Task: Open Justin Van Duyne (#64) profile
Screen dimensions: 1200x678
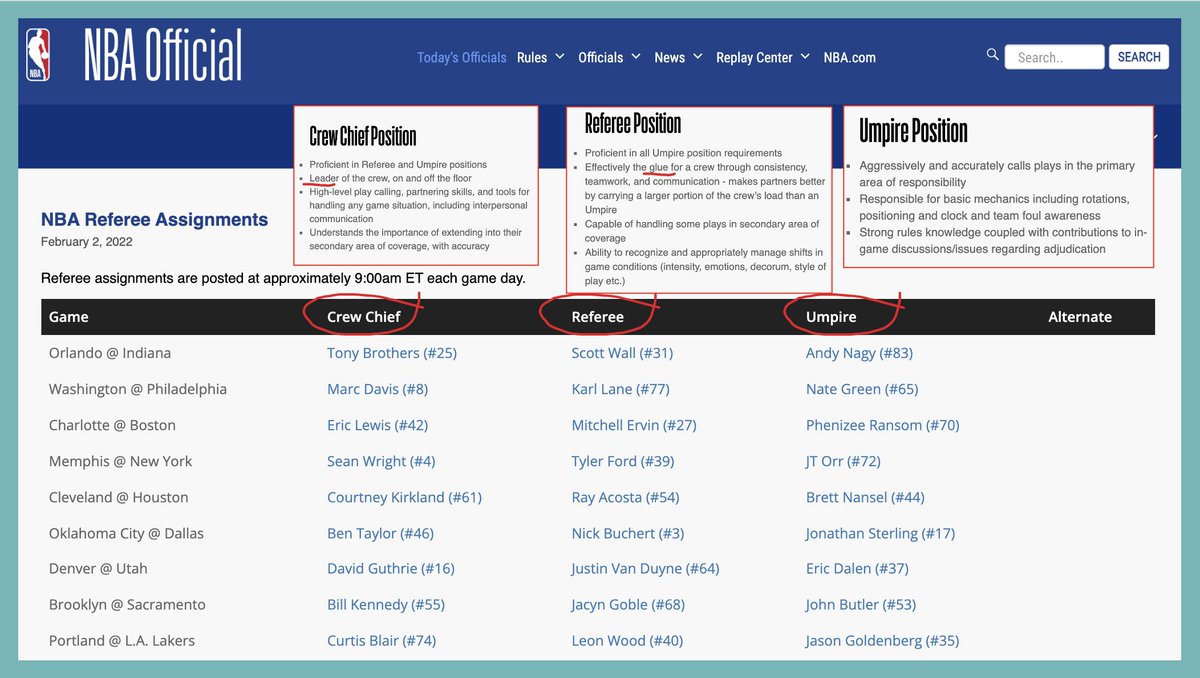Action: (645, 568)
